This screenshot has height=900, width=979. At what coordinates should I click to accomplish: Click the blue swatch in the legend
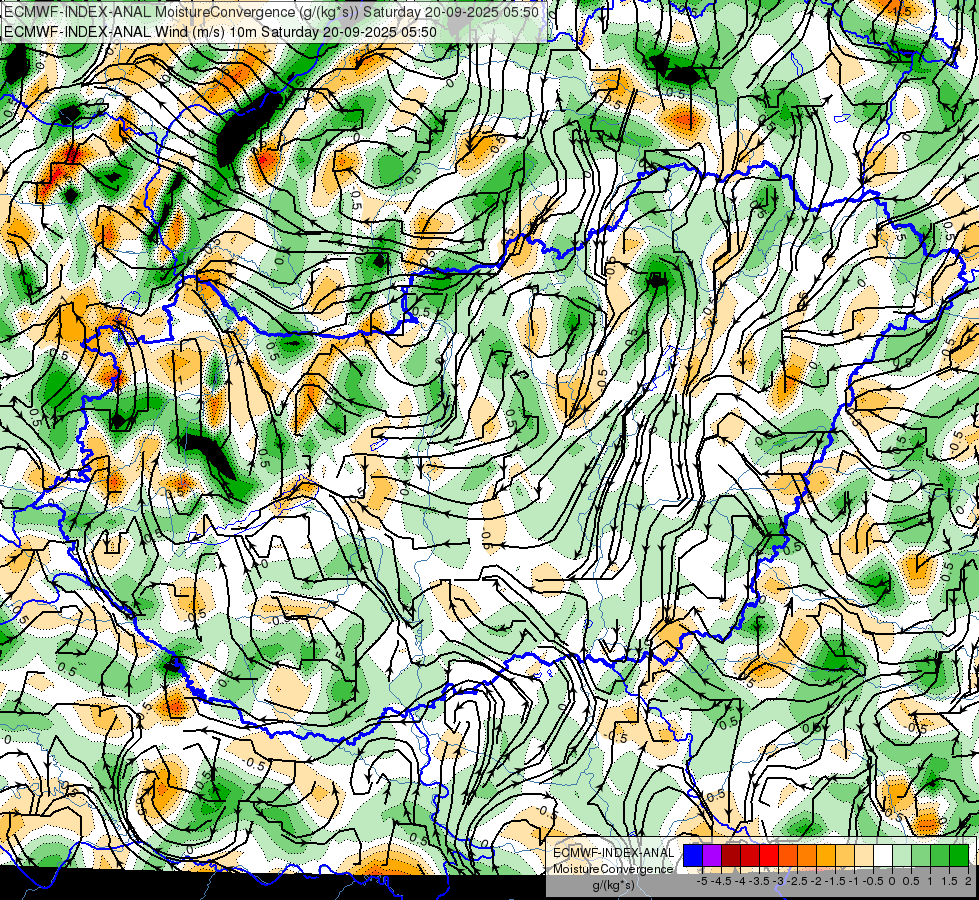point(693,856)
